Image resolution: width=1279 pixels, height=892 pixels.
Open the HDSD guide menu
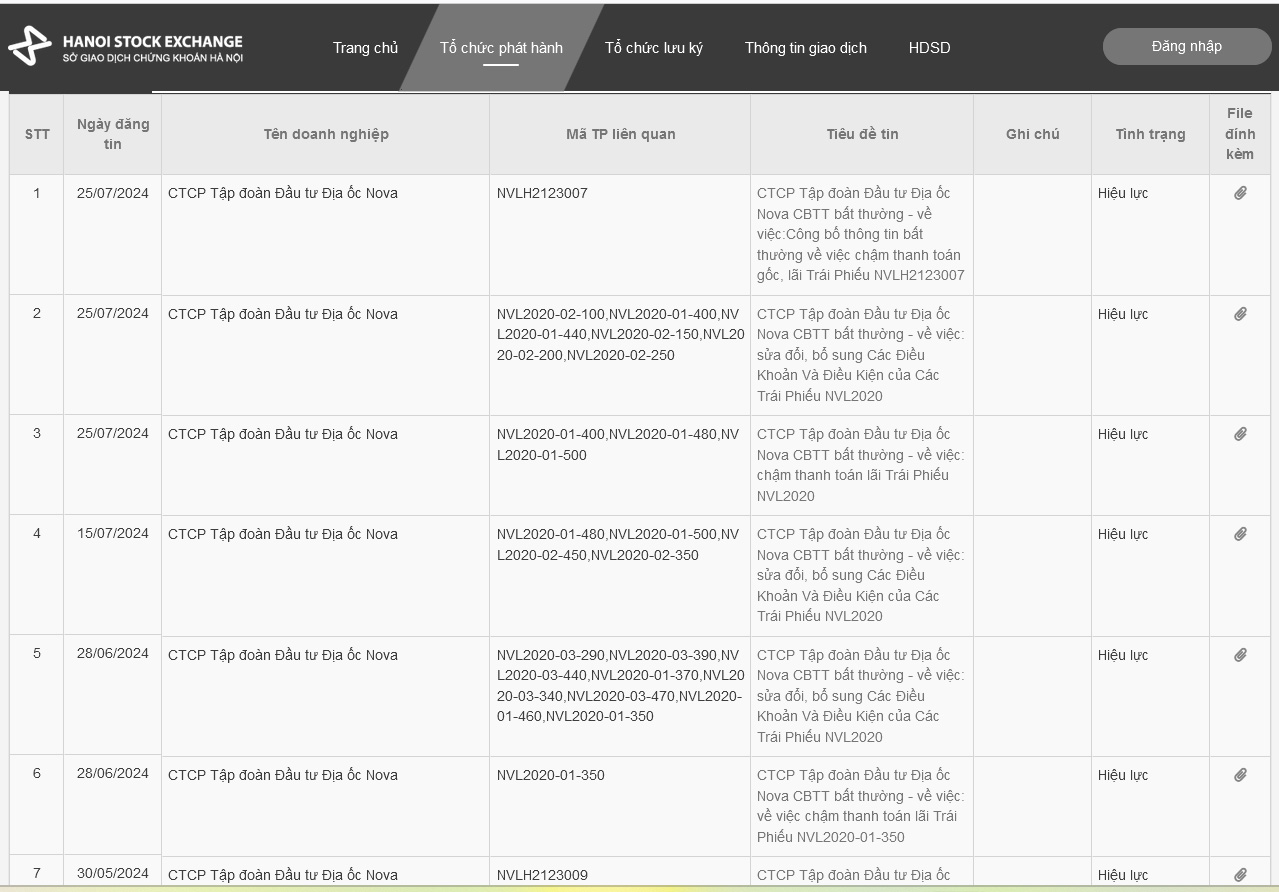(x=929, y=48)
